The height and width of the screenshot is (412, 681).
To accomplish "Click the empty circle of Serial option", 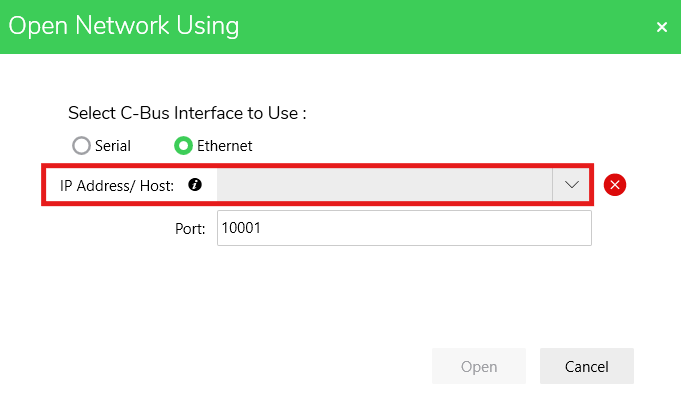I will point(81,146).
